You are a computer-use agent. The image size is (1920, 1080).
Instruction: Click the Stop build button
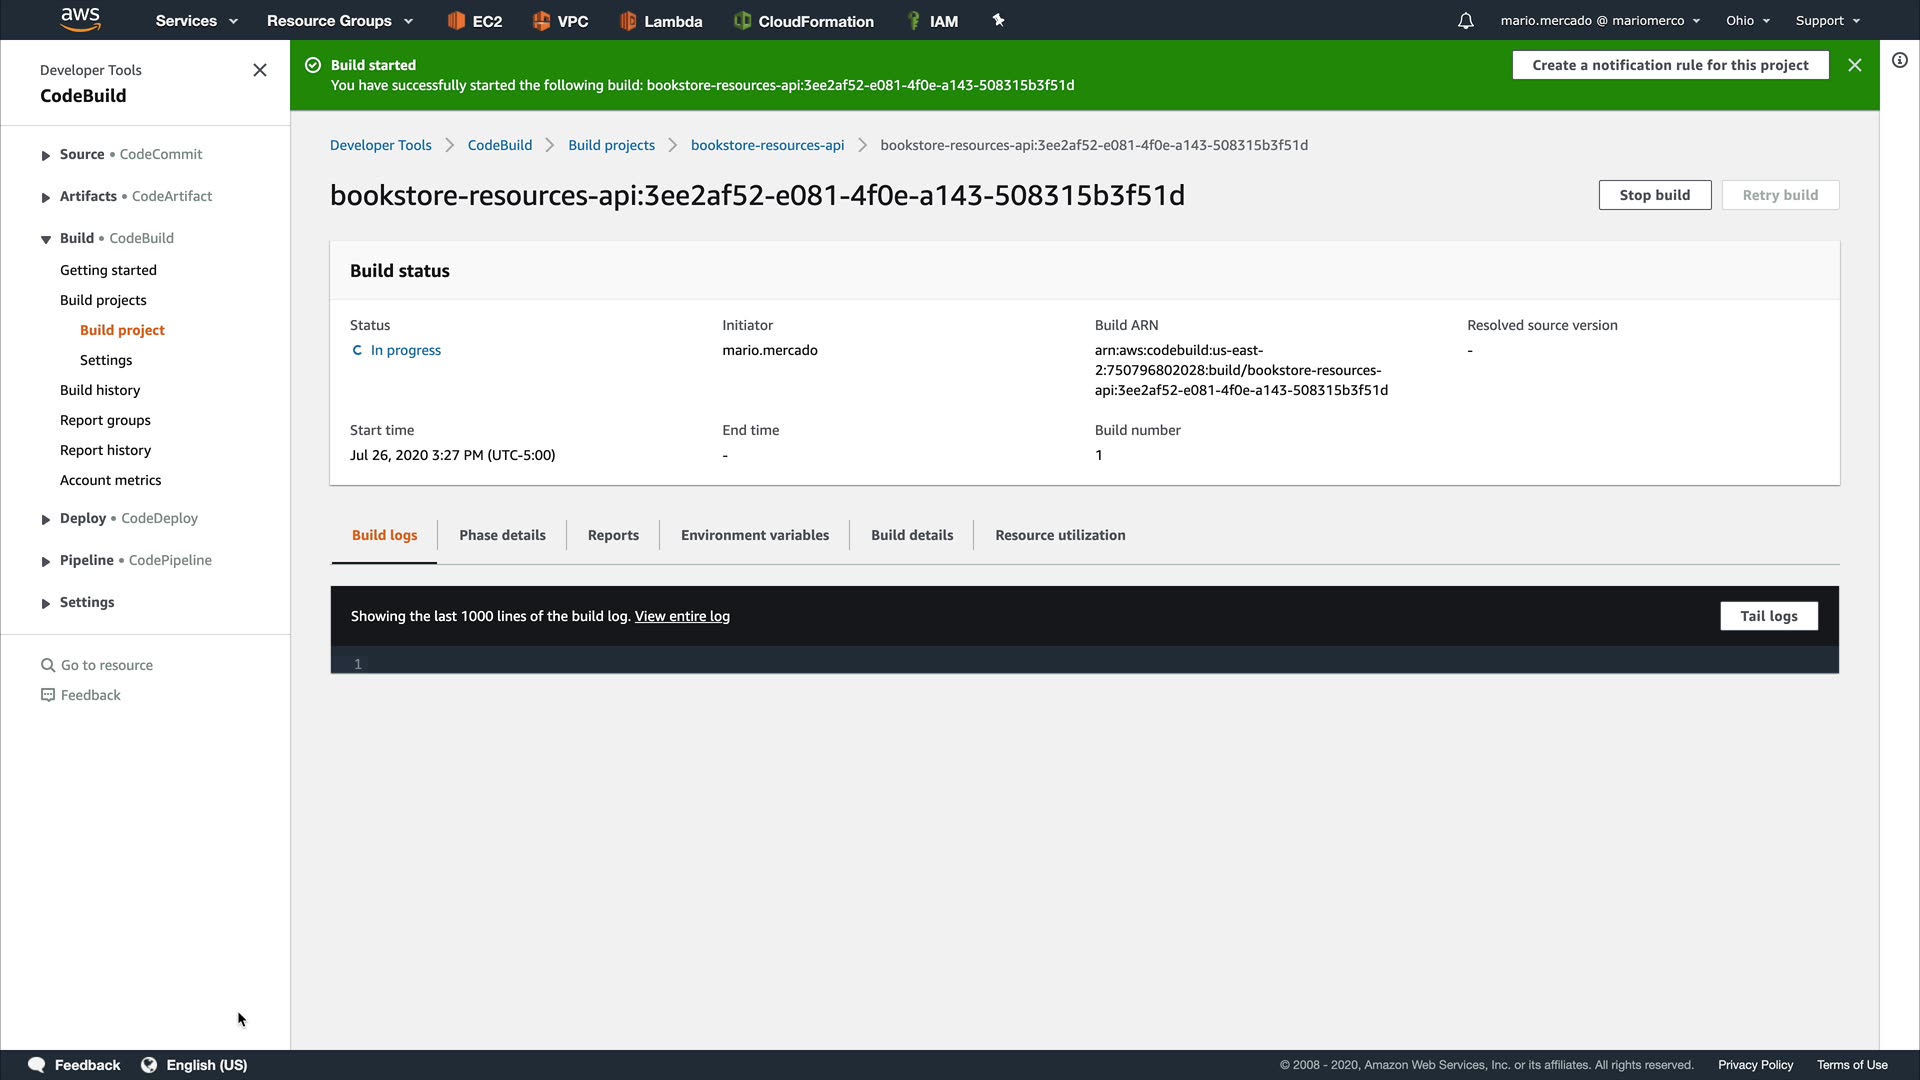1654,195
